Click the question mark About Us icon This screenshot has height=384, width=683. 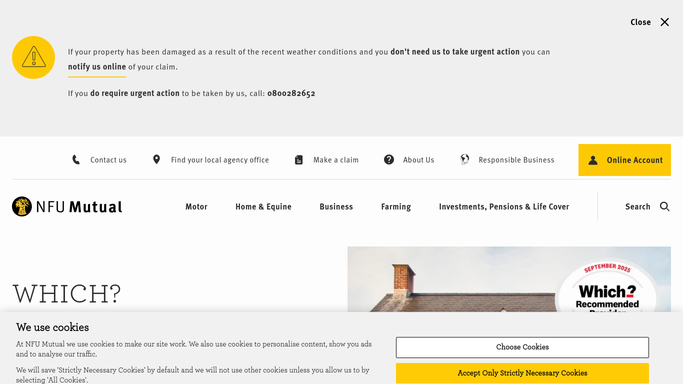[389, 160]
